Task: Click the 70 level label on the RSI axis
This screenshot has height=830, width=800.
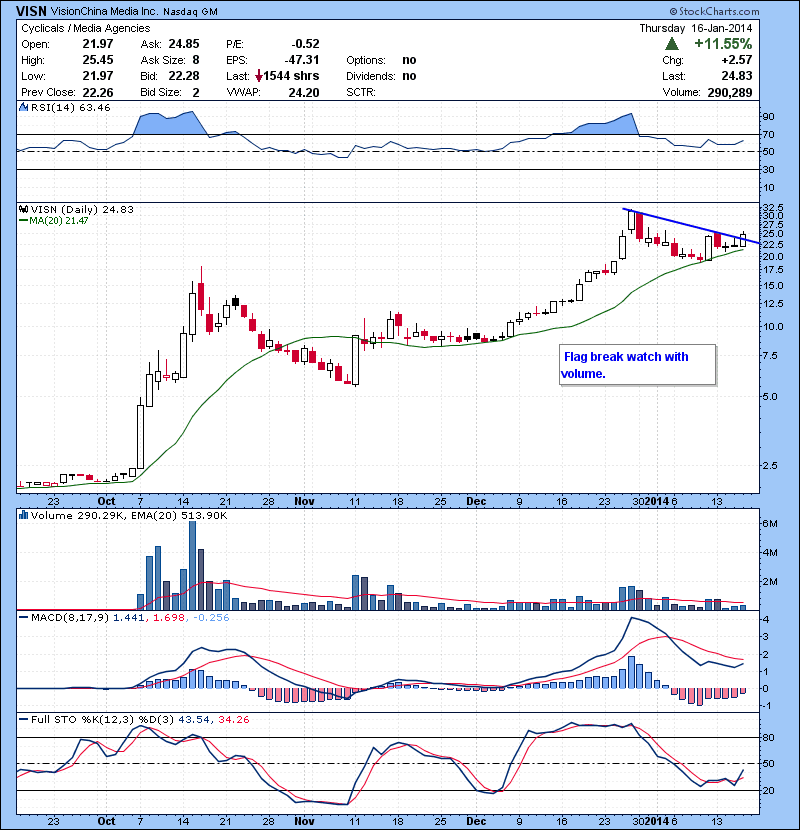Action: point(768,134)
